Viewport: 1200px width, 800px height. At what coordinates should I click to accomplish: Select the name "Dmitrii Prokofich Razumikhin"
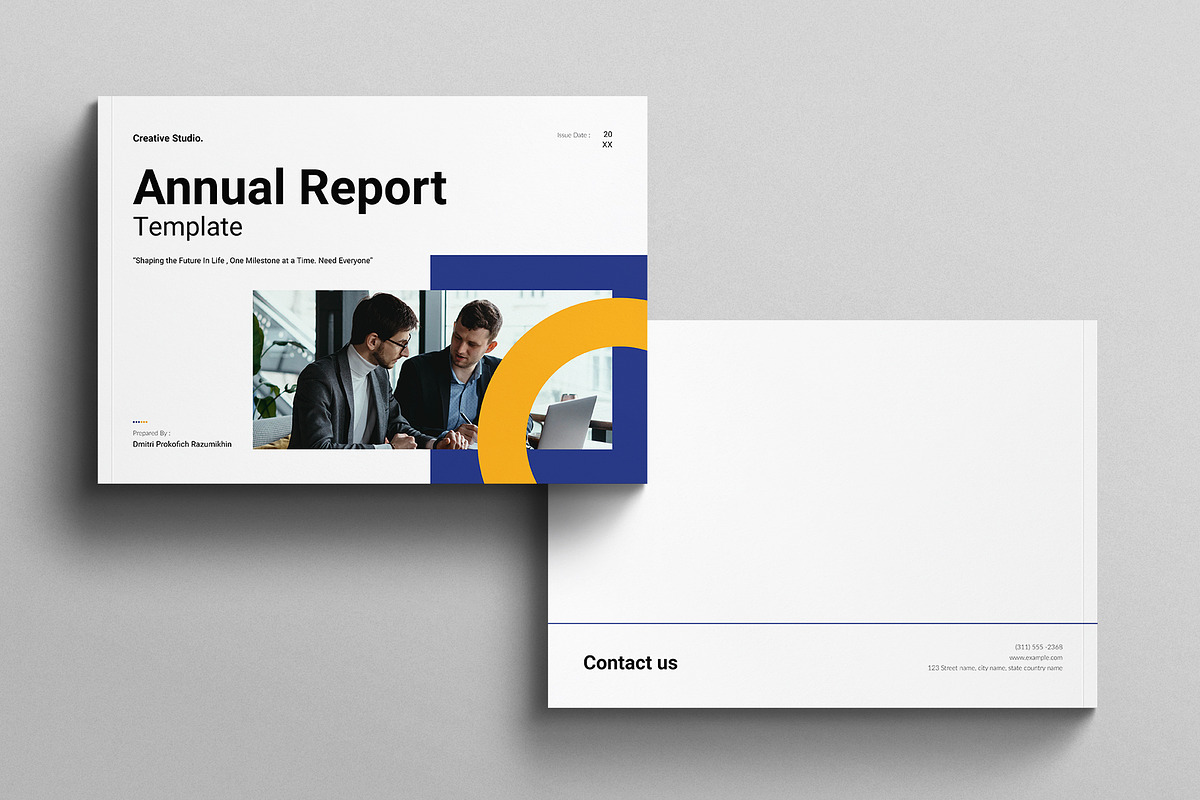[182, 444]
